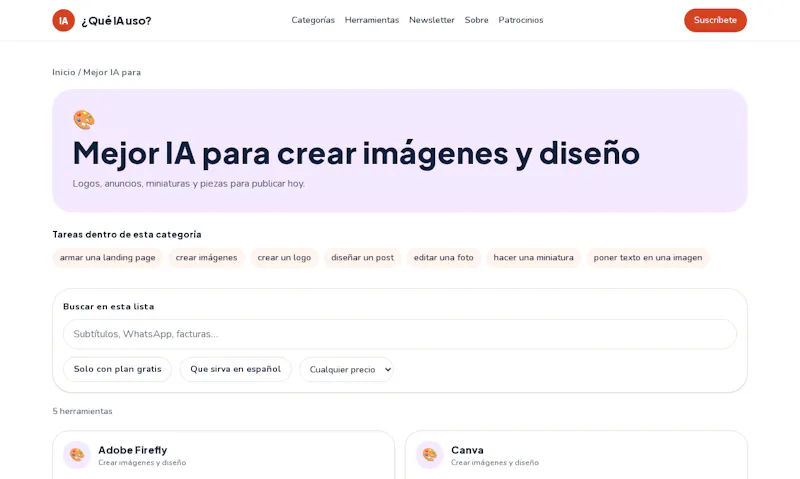This screenshot has width=800, height=479.
Task: Click the '5 herramientas' count text
Action: [x=82, y=411]
